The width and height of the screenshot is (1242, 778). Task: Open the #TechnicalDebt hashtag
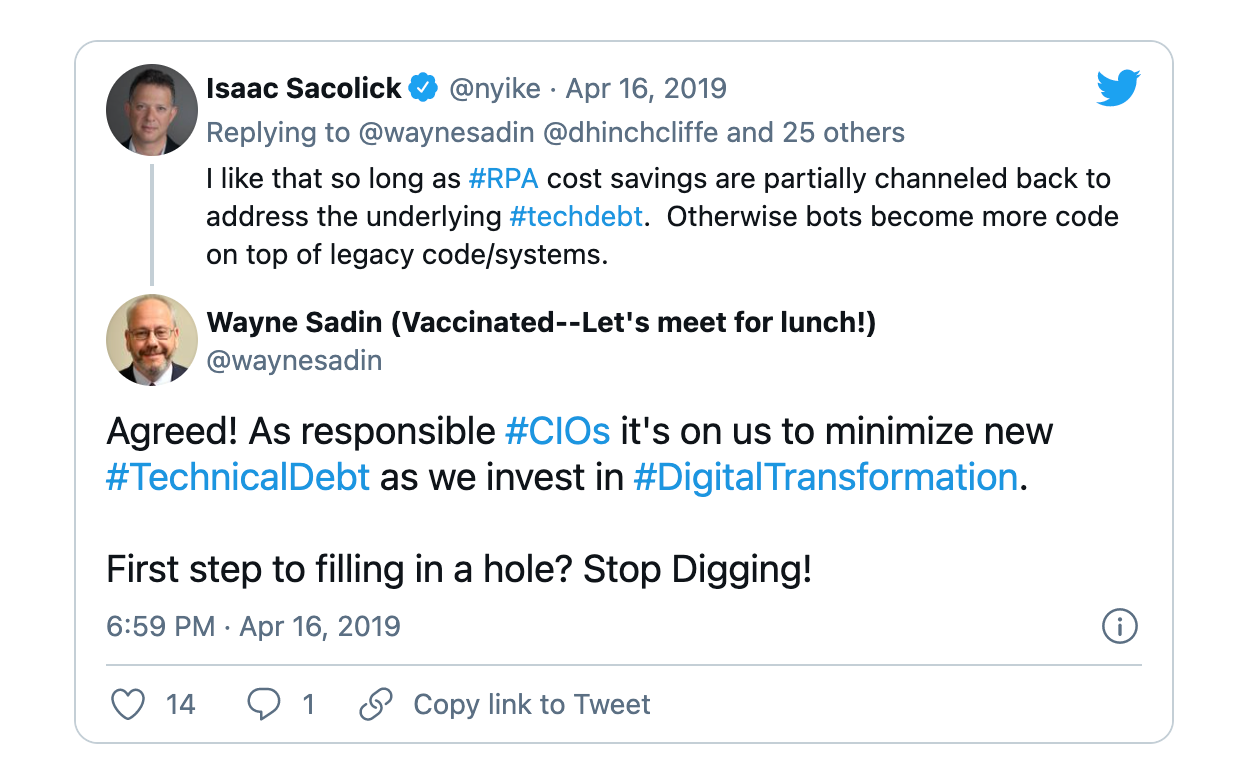point(238,477)
